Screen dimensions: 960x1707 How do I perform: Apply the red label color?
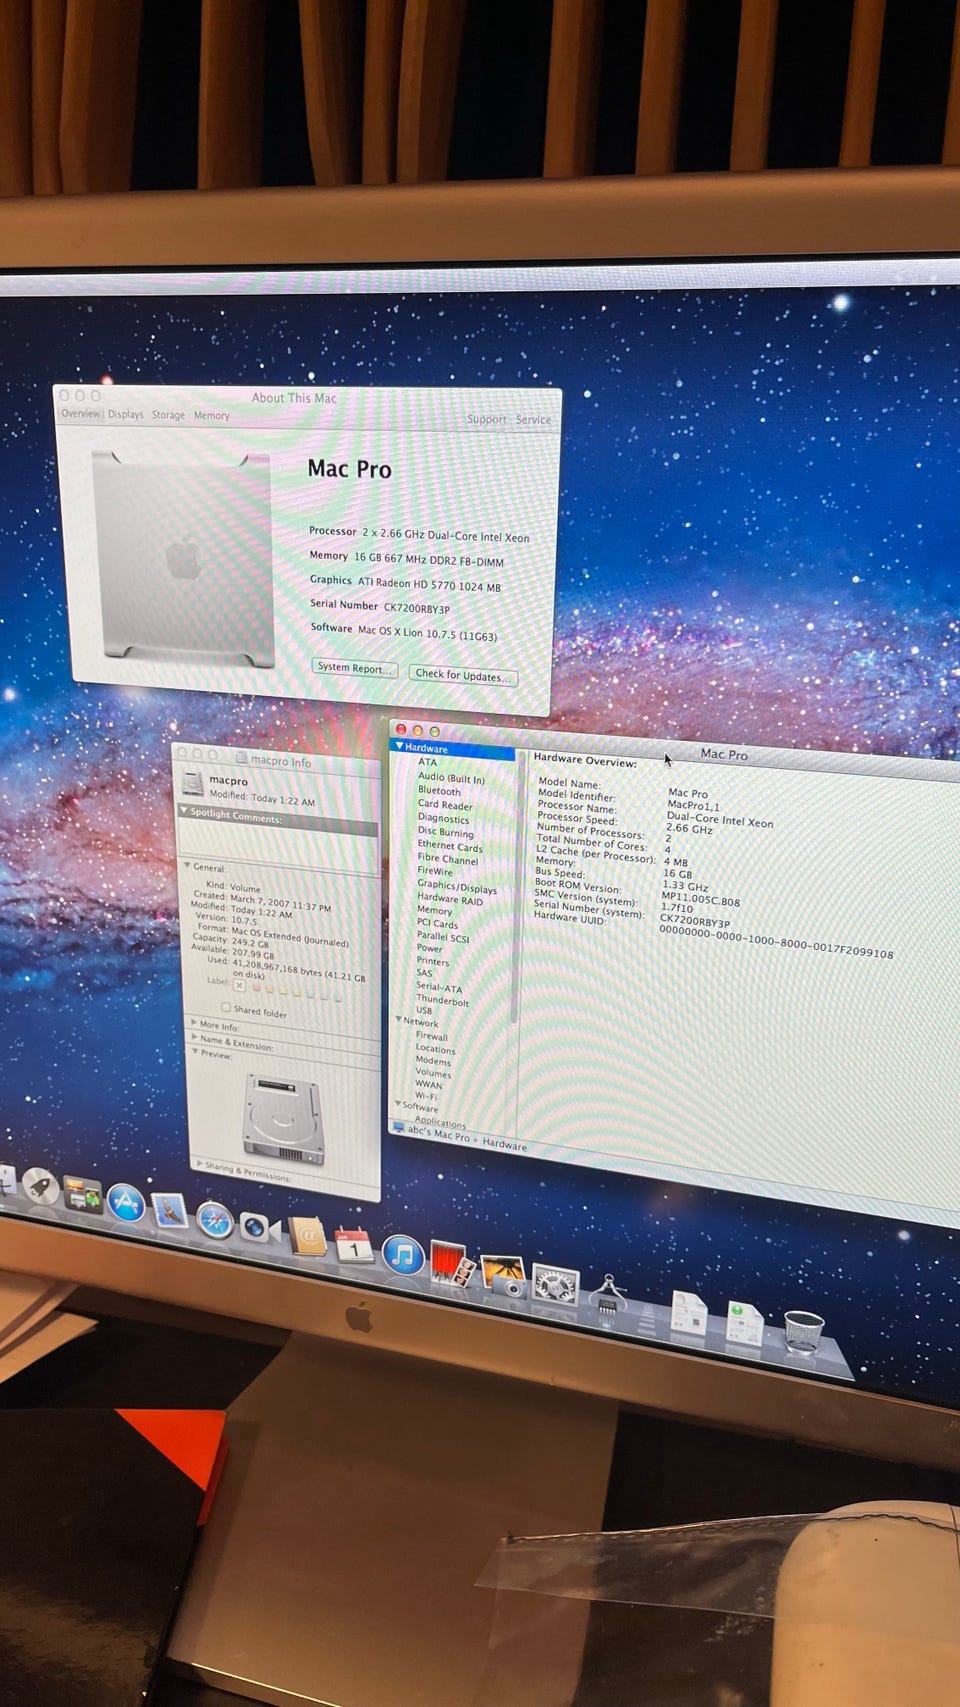(x=256, y=987)
